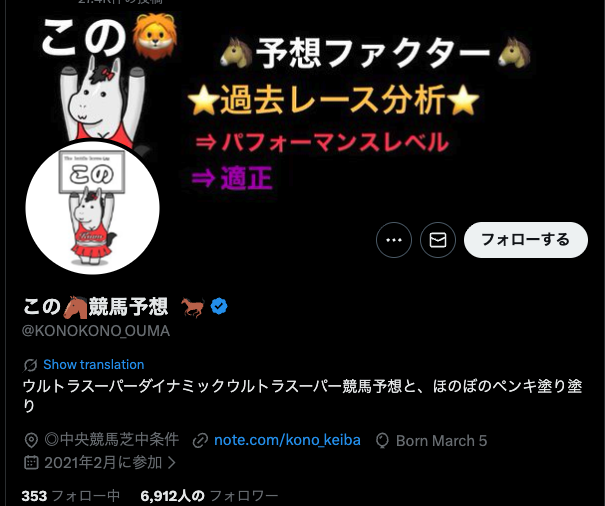Click the translation icon beside Show translation

point(30,365)
